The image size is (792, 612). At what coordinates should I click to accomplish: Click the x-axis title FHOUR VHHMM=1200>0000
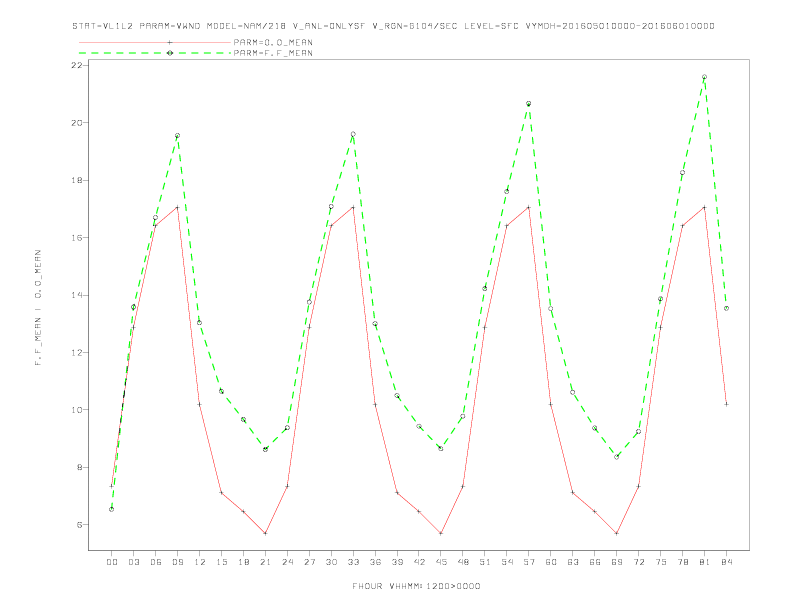pos(416,586)
